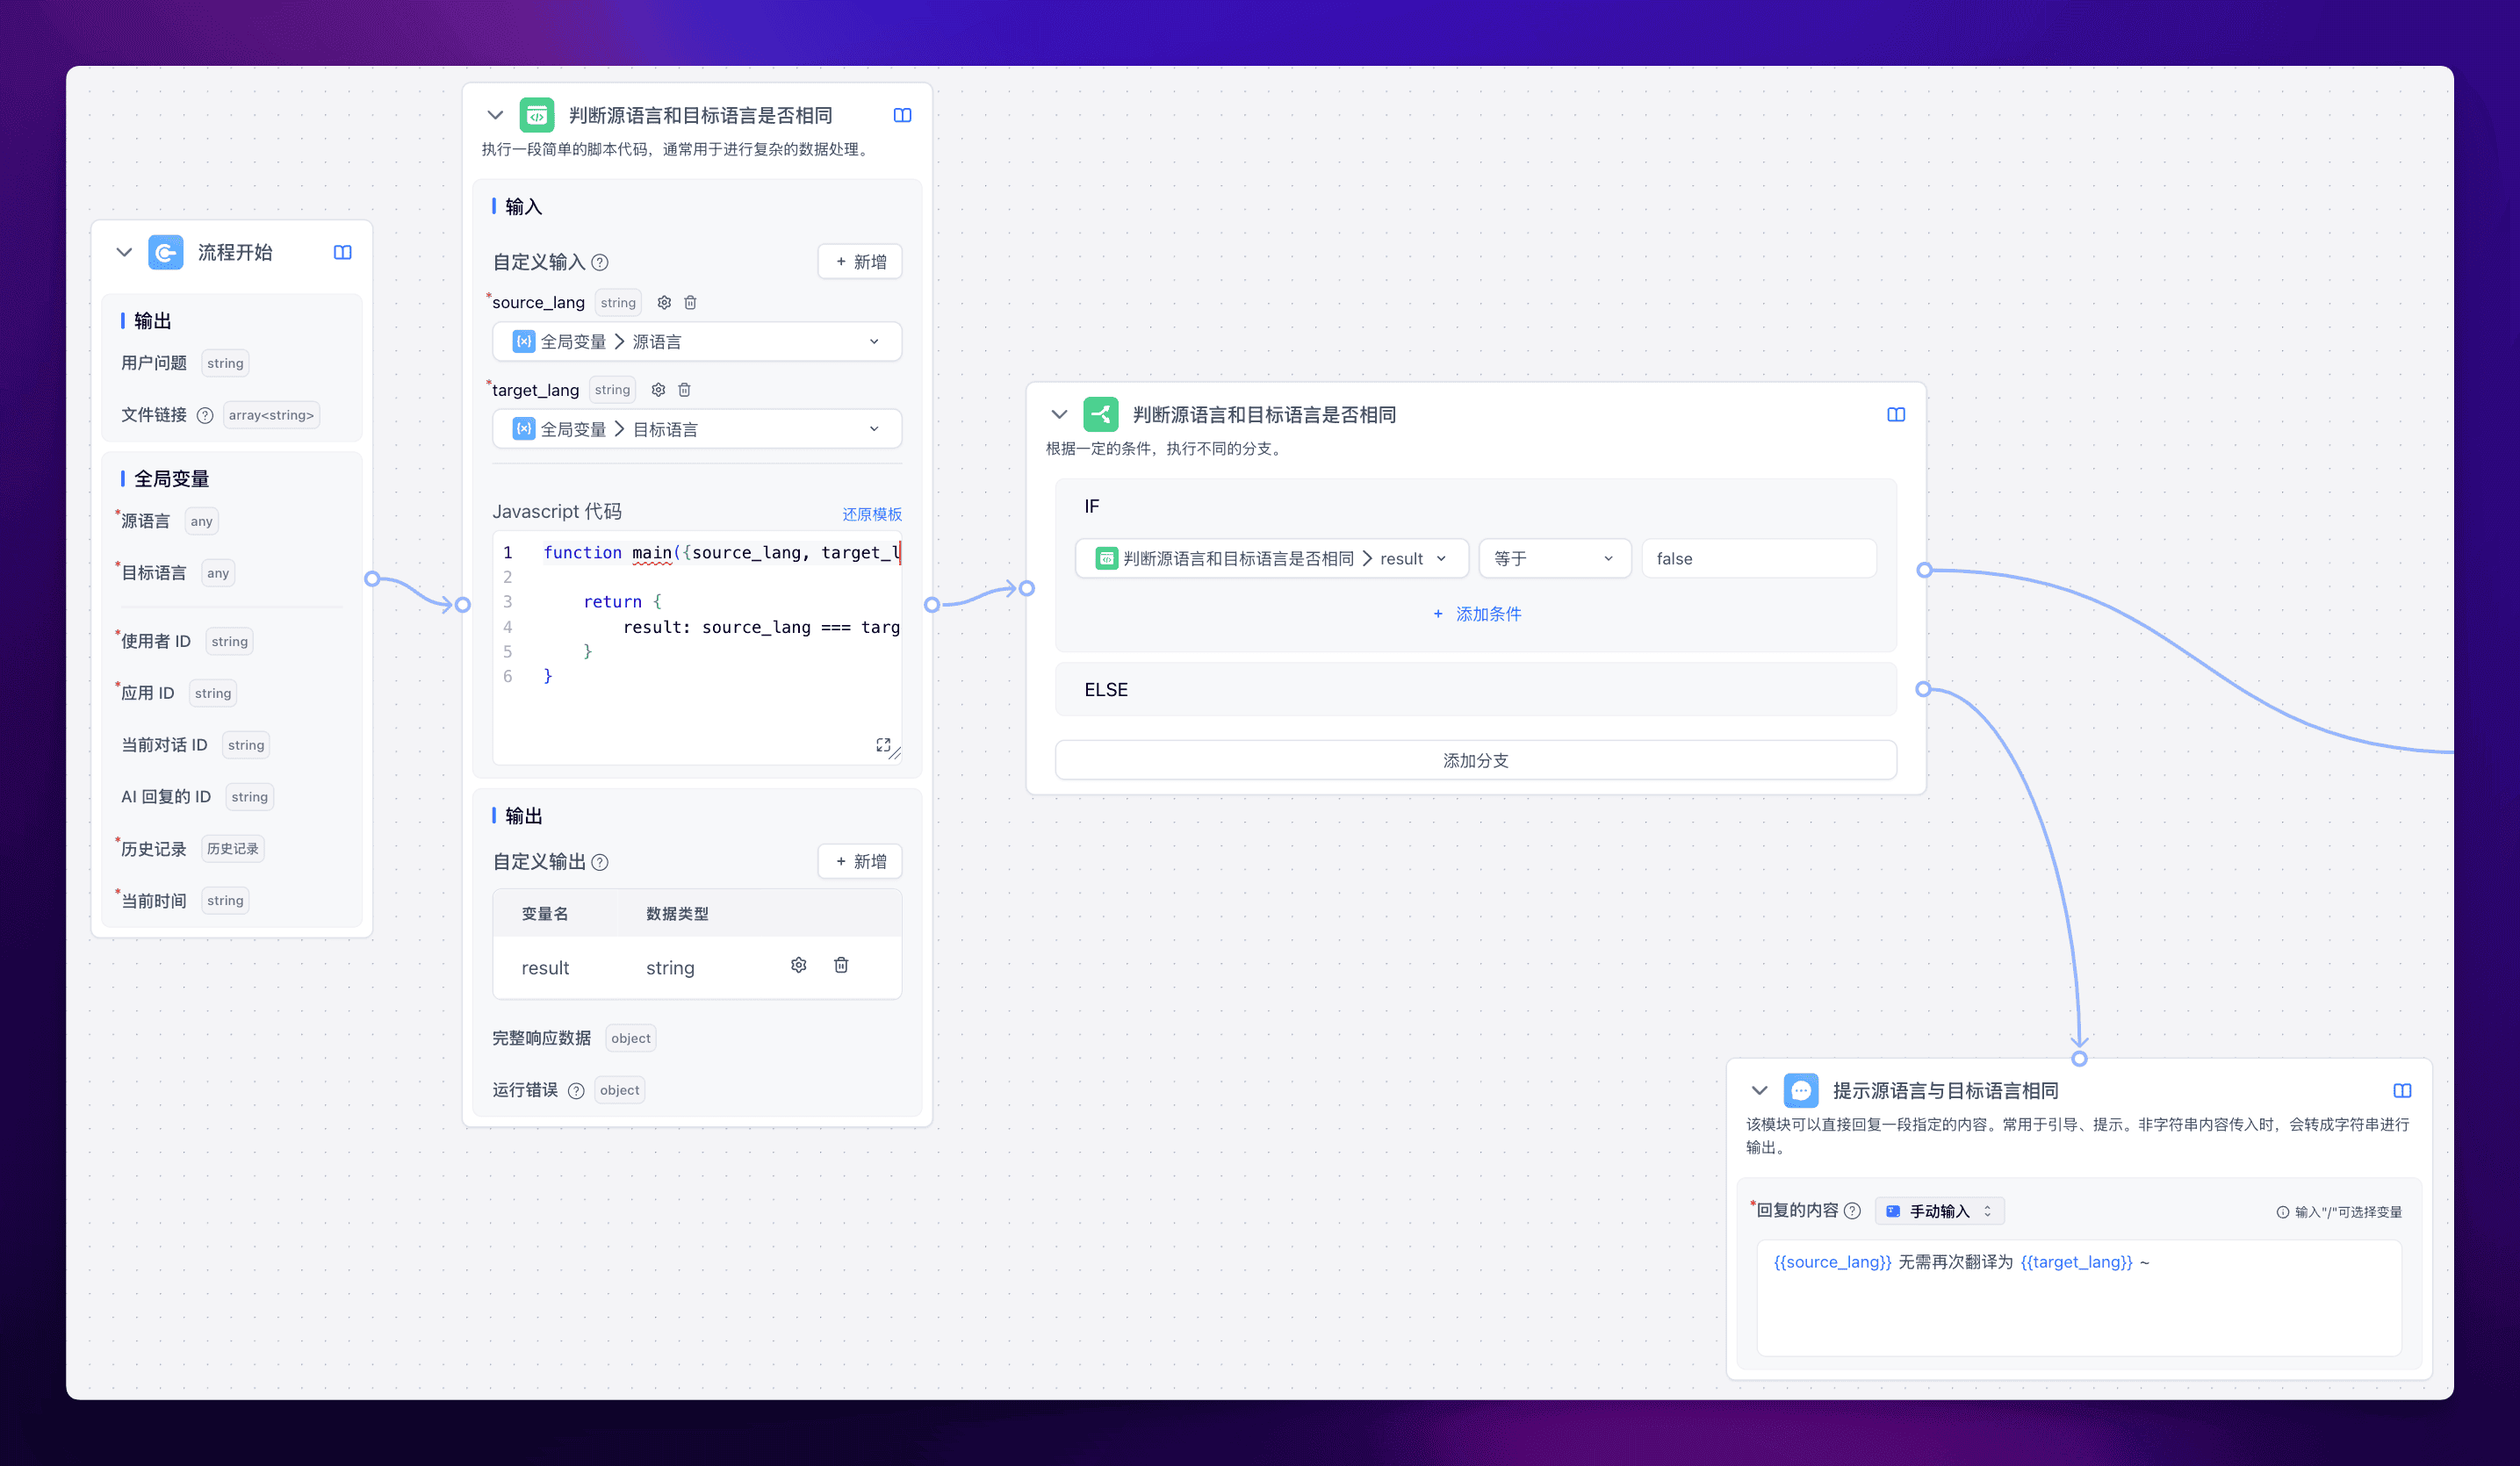Open the target_lang variable dropdown 目标语言
The width and height of the screenshot is (2520, 1466).
click(697, 429)
